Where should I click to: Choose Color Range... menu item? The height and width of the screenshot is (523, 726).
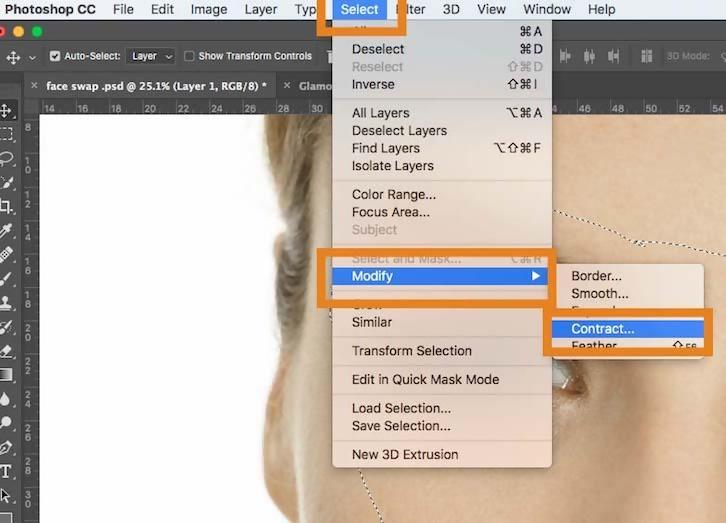pyautogui.click(x=442, y=194)
